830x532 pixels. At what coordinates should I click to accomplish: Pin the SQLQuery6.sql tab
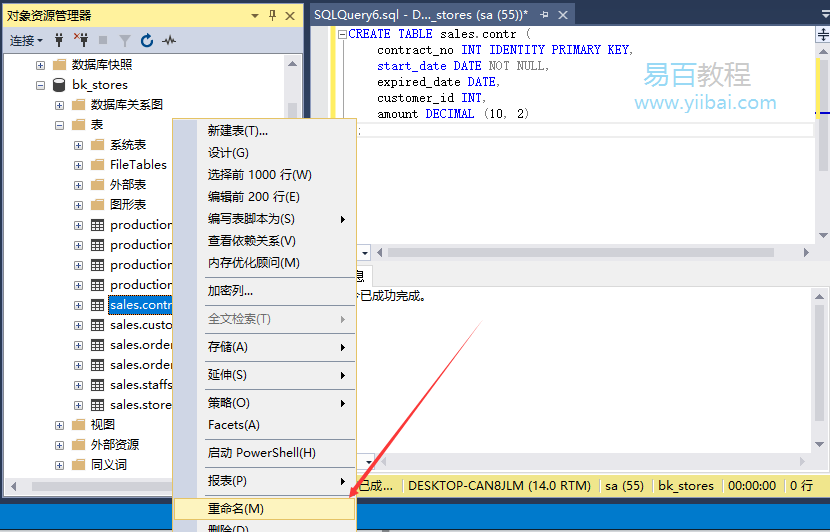coord(544,15)
